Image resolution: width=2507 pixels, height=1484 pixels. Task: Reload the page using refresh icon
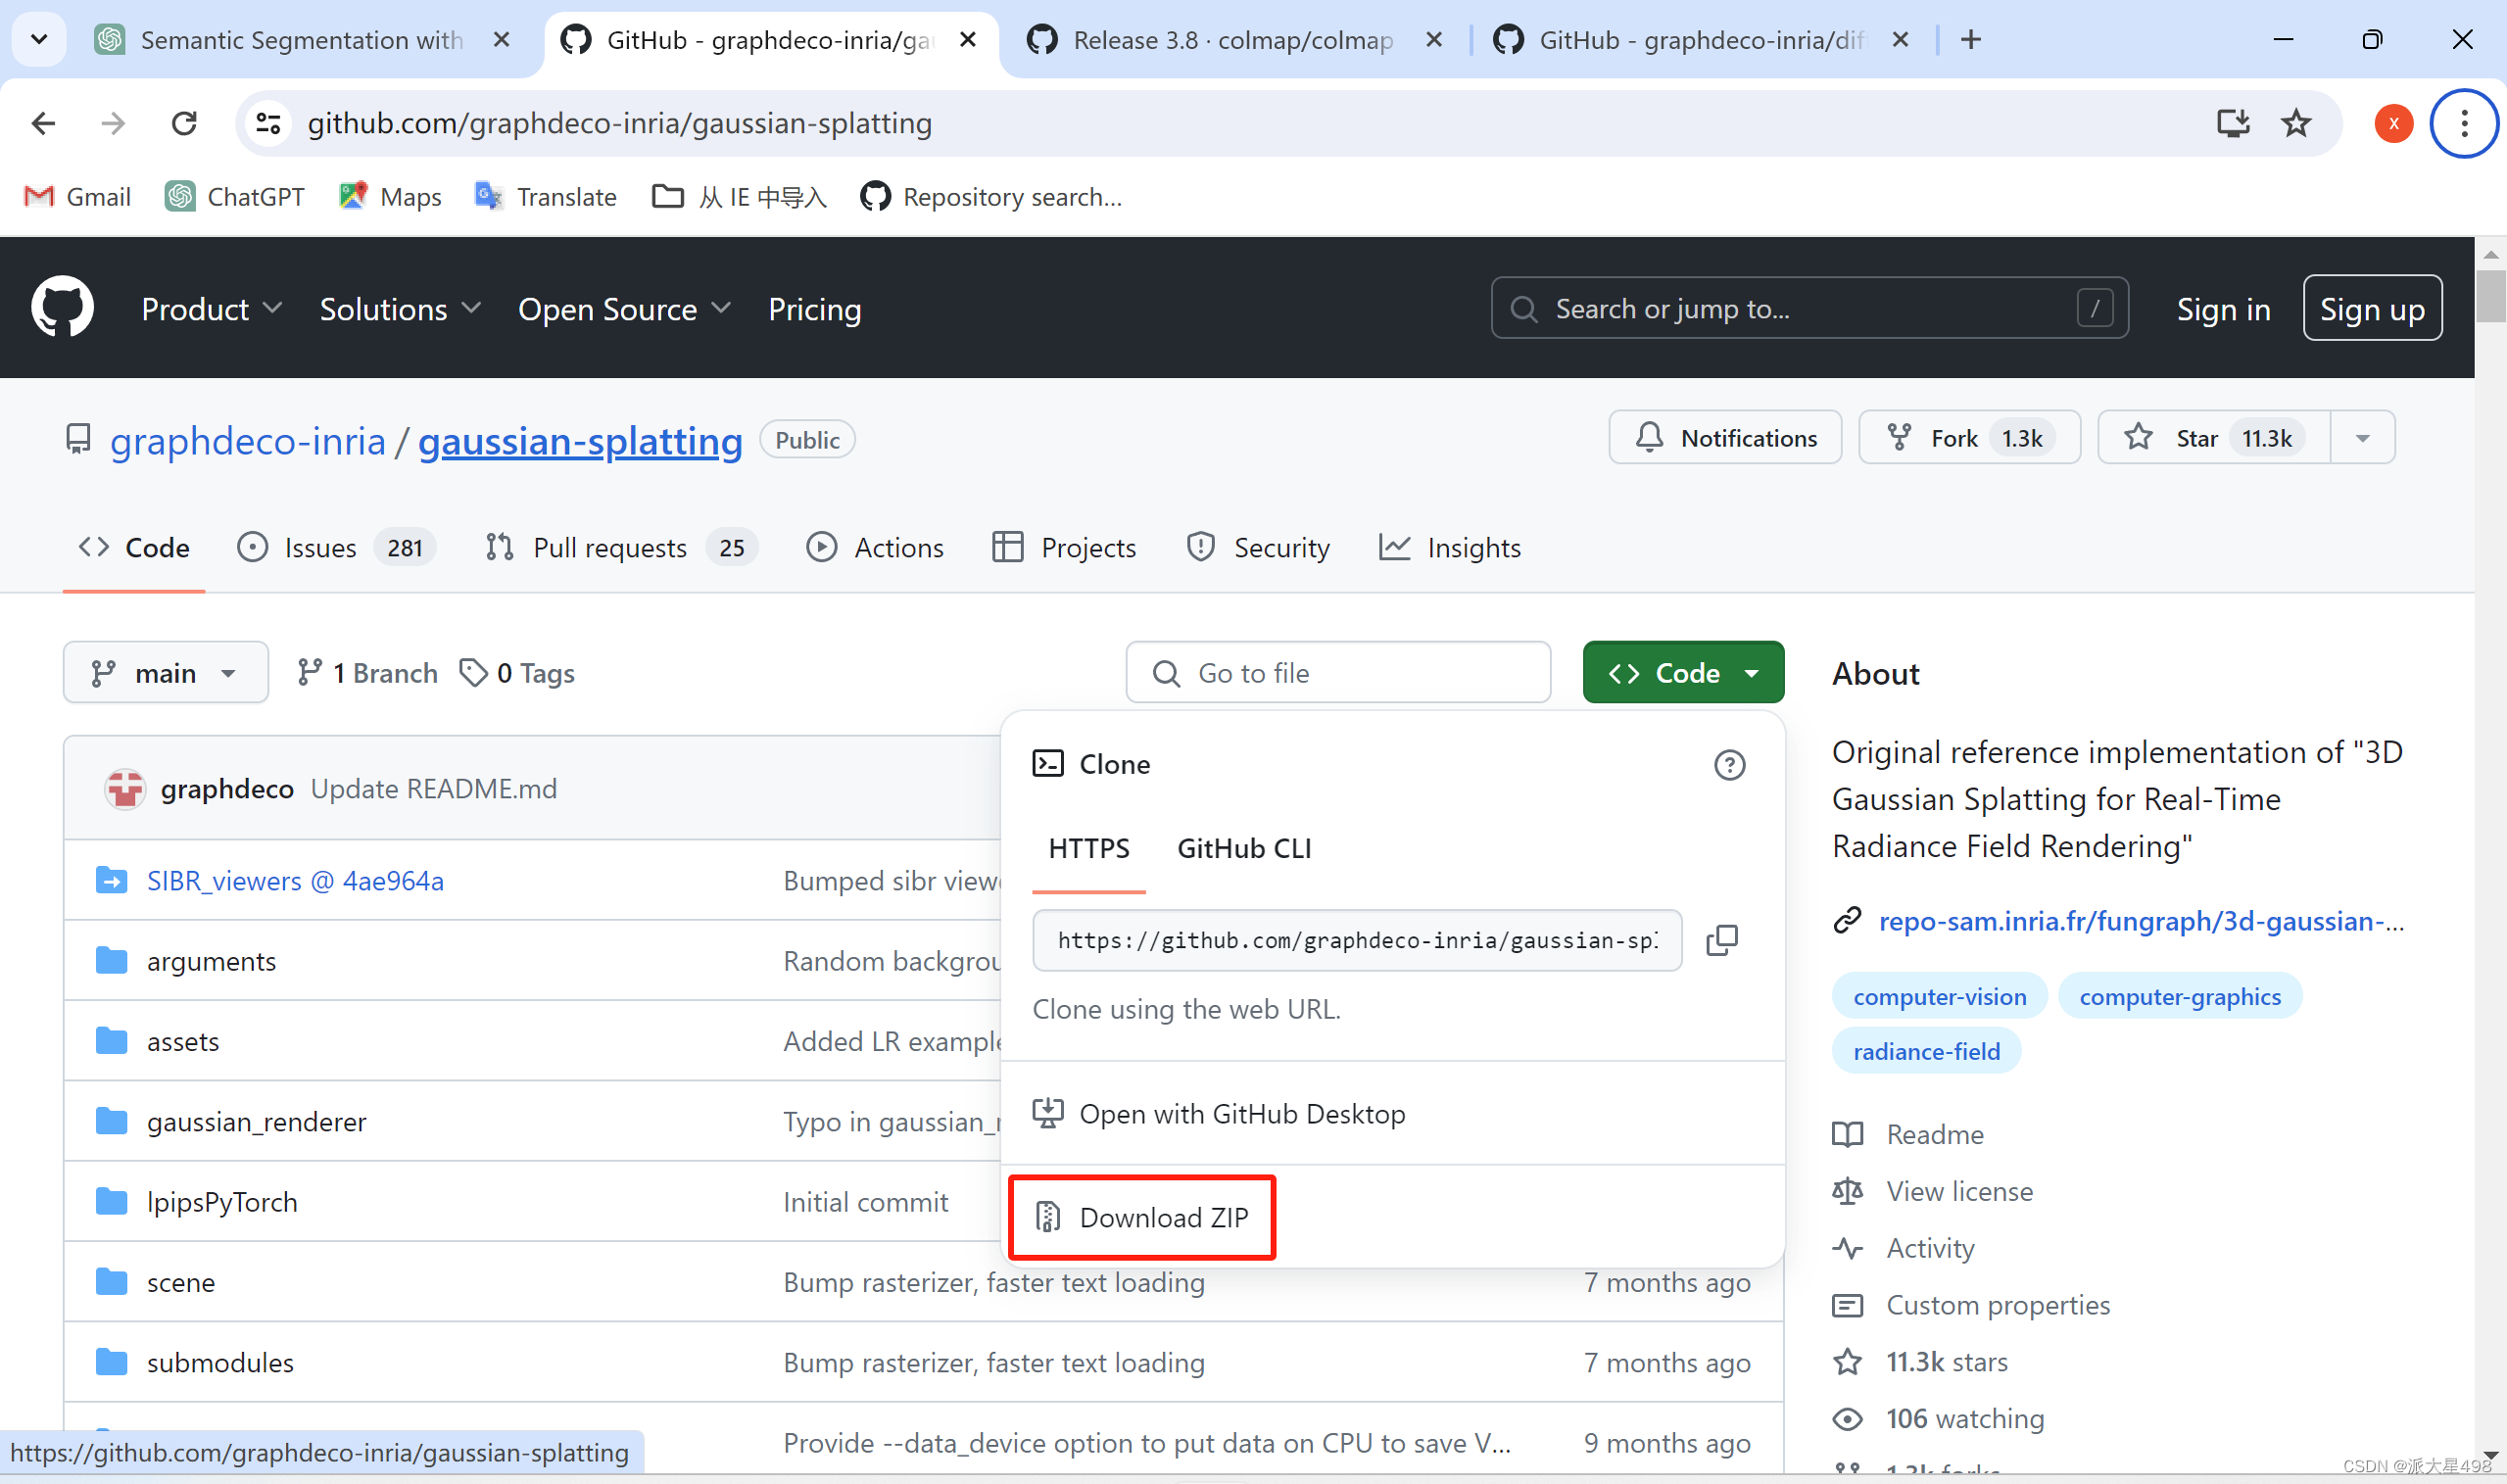click(x=184, y=123)
